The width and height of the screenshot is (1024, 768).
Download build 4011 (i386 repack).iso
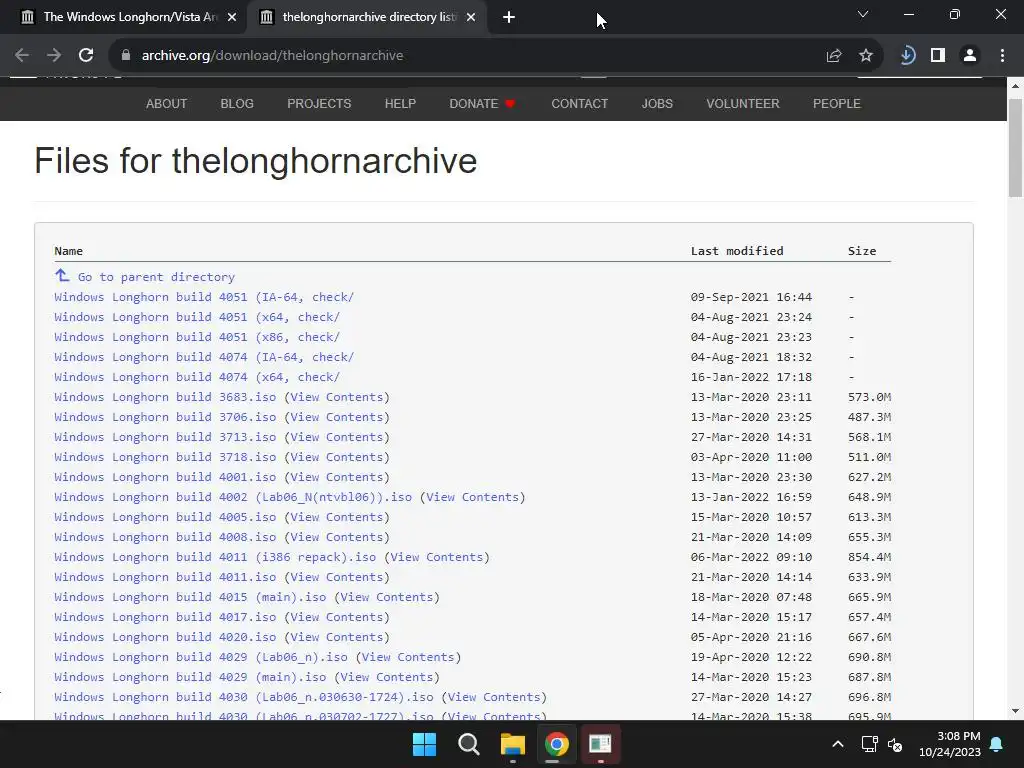pos(215,557)
